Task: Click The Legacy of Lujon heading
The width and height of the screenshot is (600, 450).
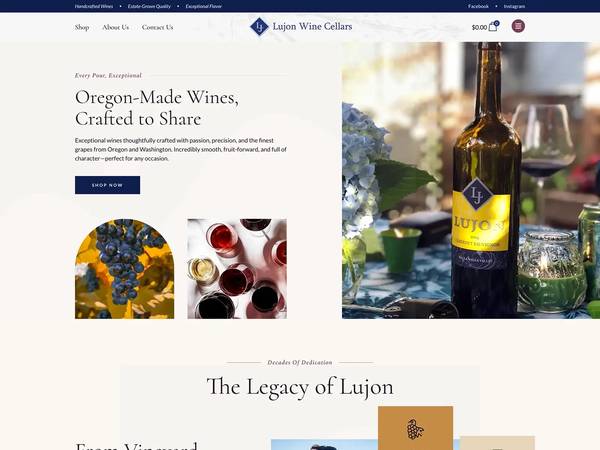Action: pos(300,387)
